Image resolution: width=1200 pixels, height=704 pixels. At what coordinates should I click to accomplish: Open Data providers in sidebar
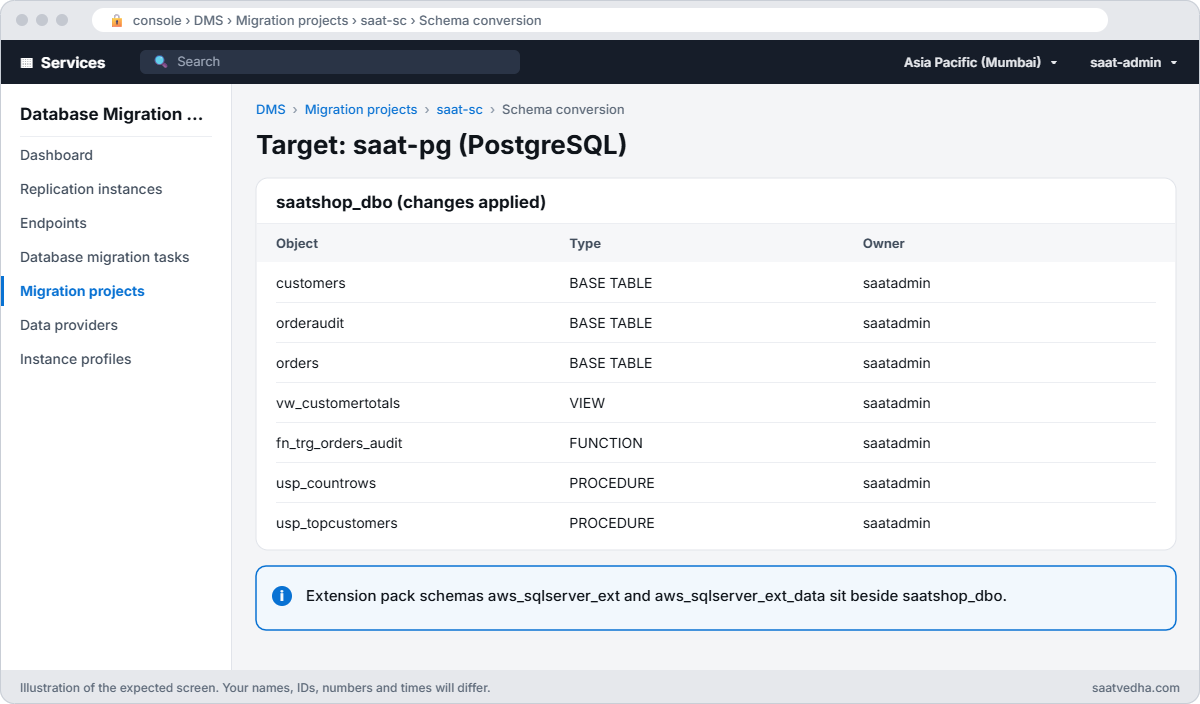[69, 325]
